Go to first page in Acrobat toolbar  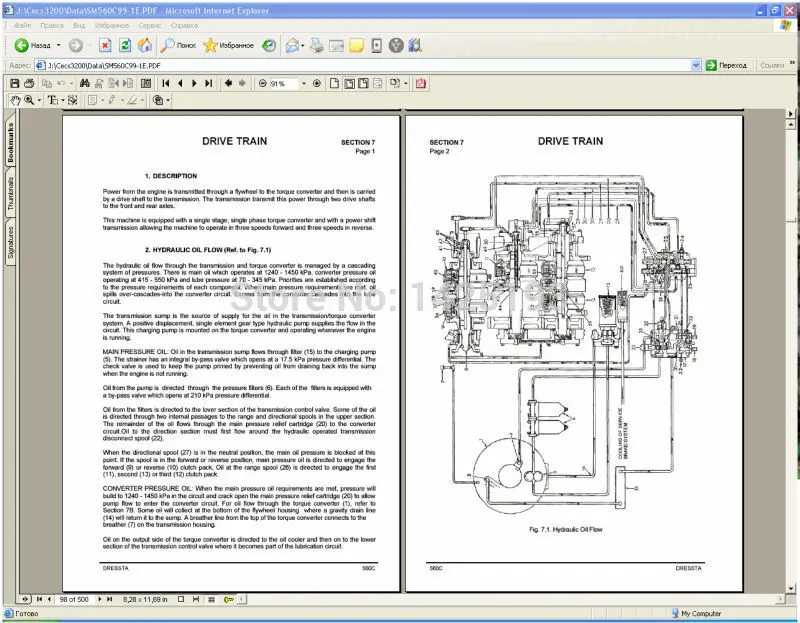tap(166, 83)
